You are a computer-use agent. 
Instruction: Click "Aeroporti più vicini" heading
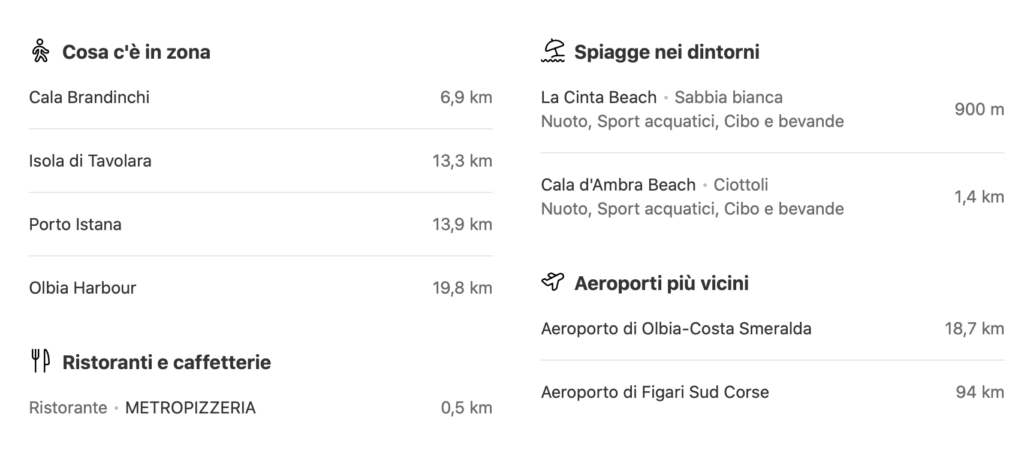[662, 283]
